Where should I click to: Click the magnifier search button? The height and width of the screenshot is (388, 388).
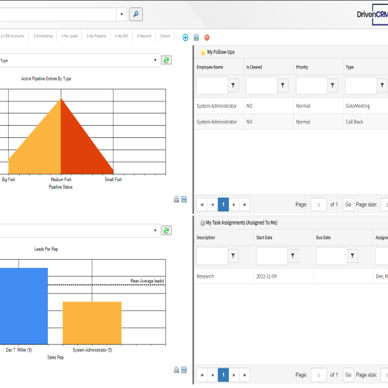136,14
